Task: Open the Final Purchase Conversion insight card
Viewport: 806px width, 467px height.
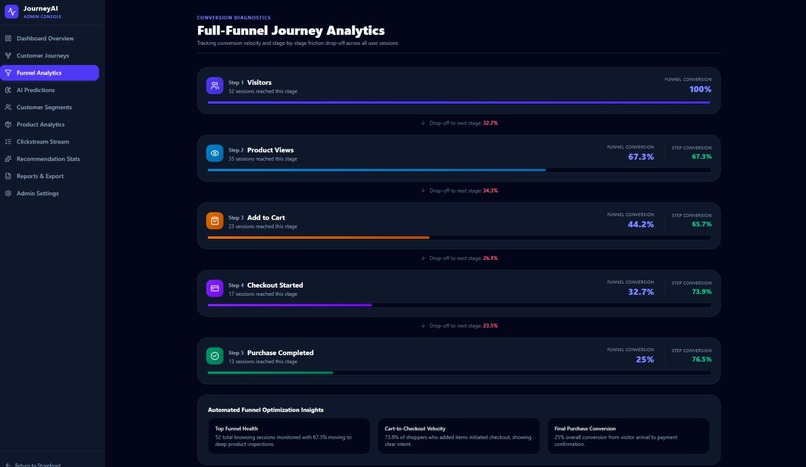Action: pyautogui.click(x=628, y=436)
